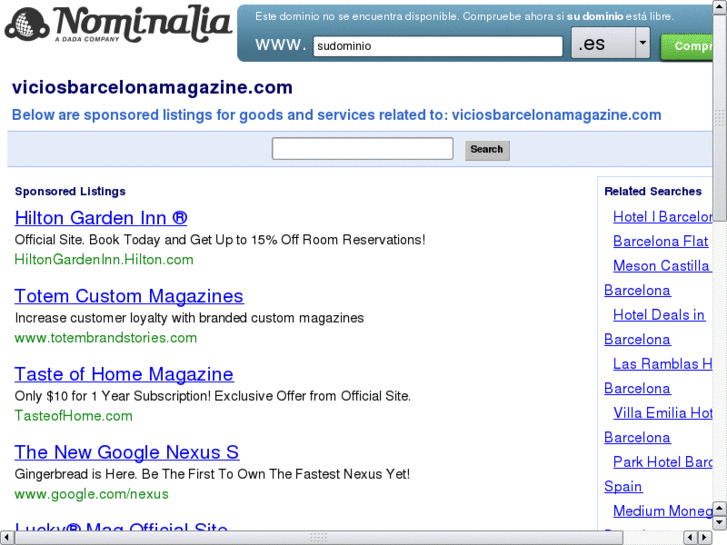This screenshot has width=727, height=545.
Task: Click horizontal scrollbar left arrow
Action: 7,538
